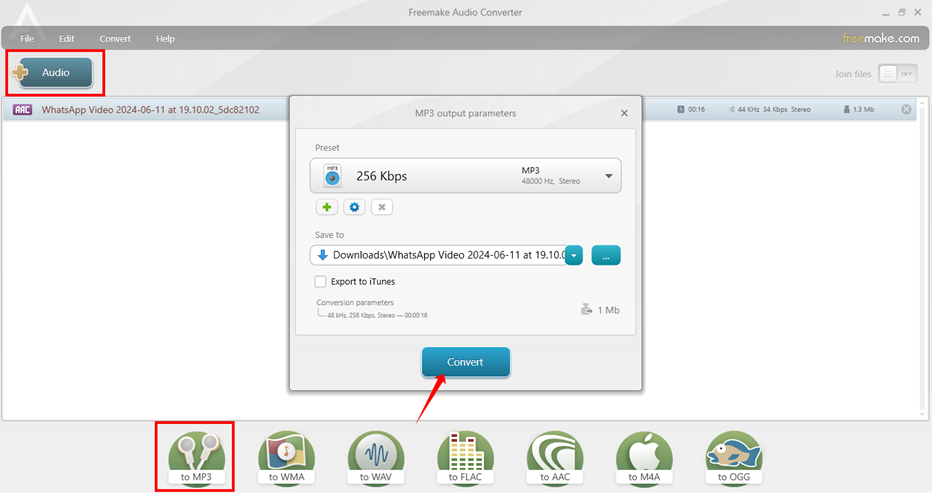Click the estimated 1 Mb output size icon
This screenshot has width=932, height=493.
(x=586, y=310)
